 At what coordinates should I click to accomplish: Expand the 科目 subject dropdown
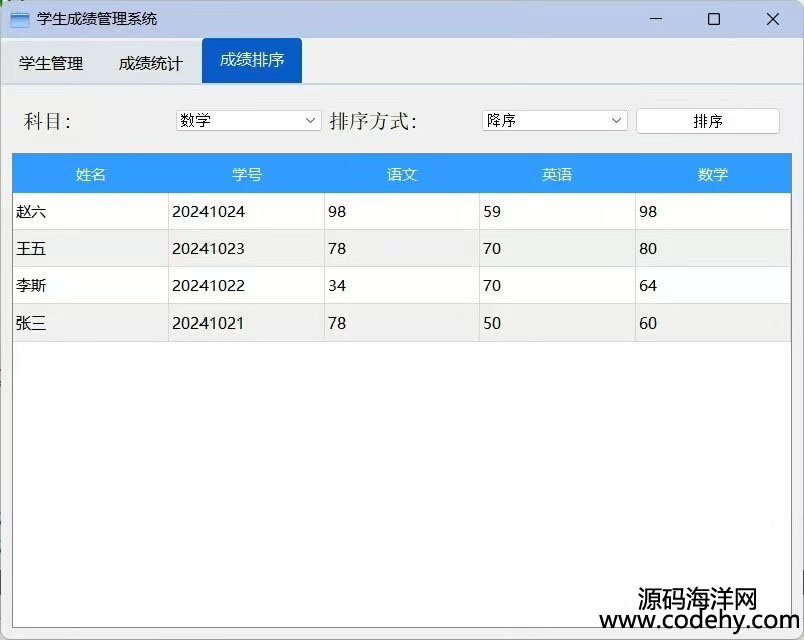pos(248,121)
